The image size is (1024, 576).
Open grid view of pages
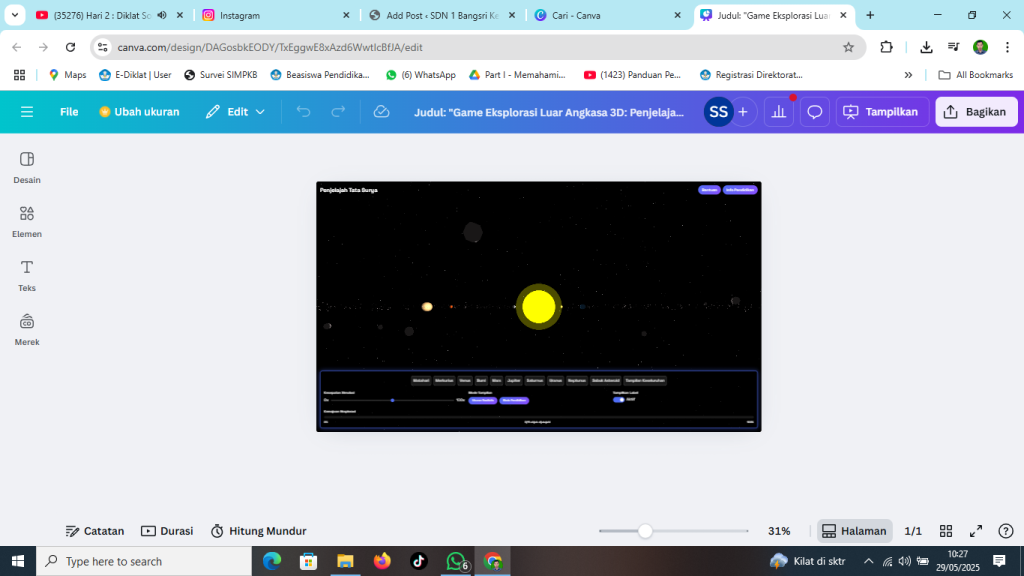(x=946, y=531)
